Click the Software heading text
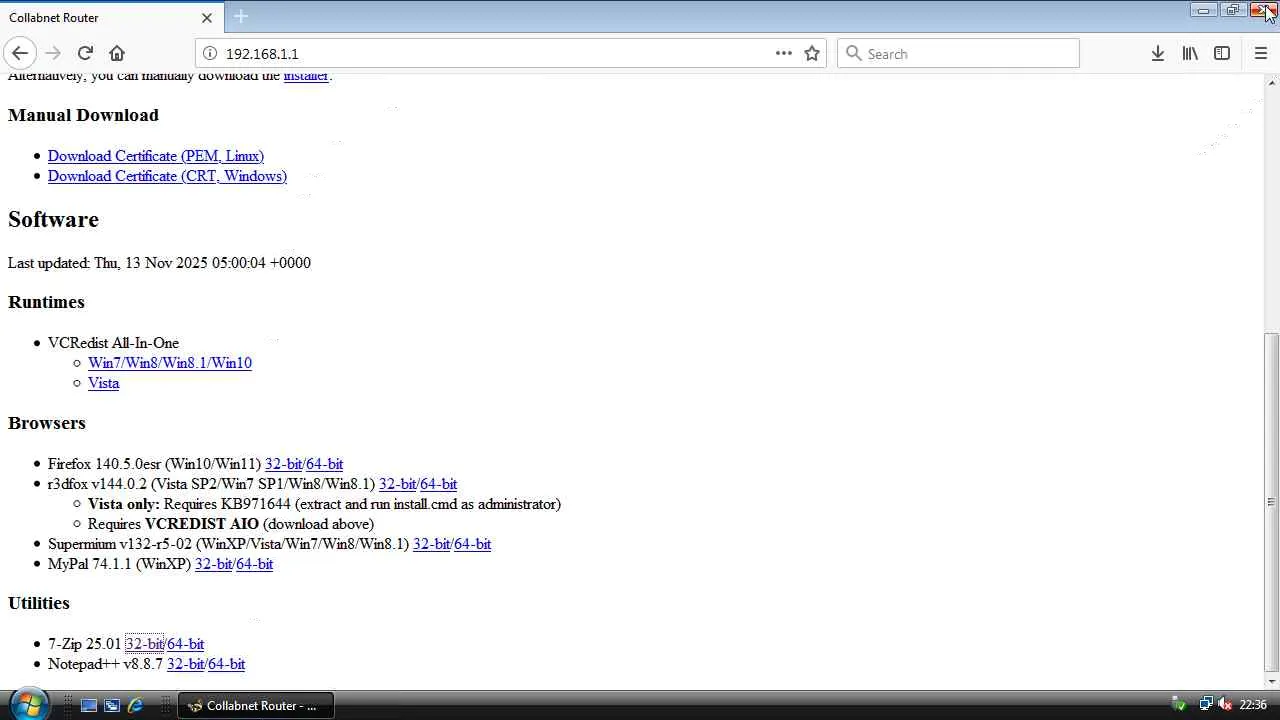The height and width of the screenshot is (720, 1280). pos(53,219)
